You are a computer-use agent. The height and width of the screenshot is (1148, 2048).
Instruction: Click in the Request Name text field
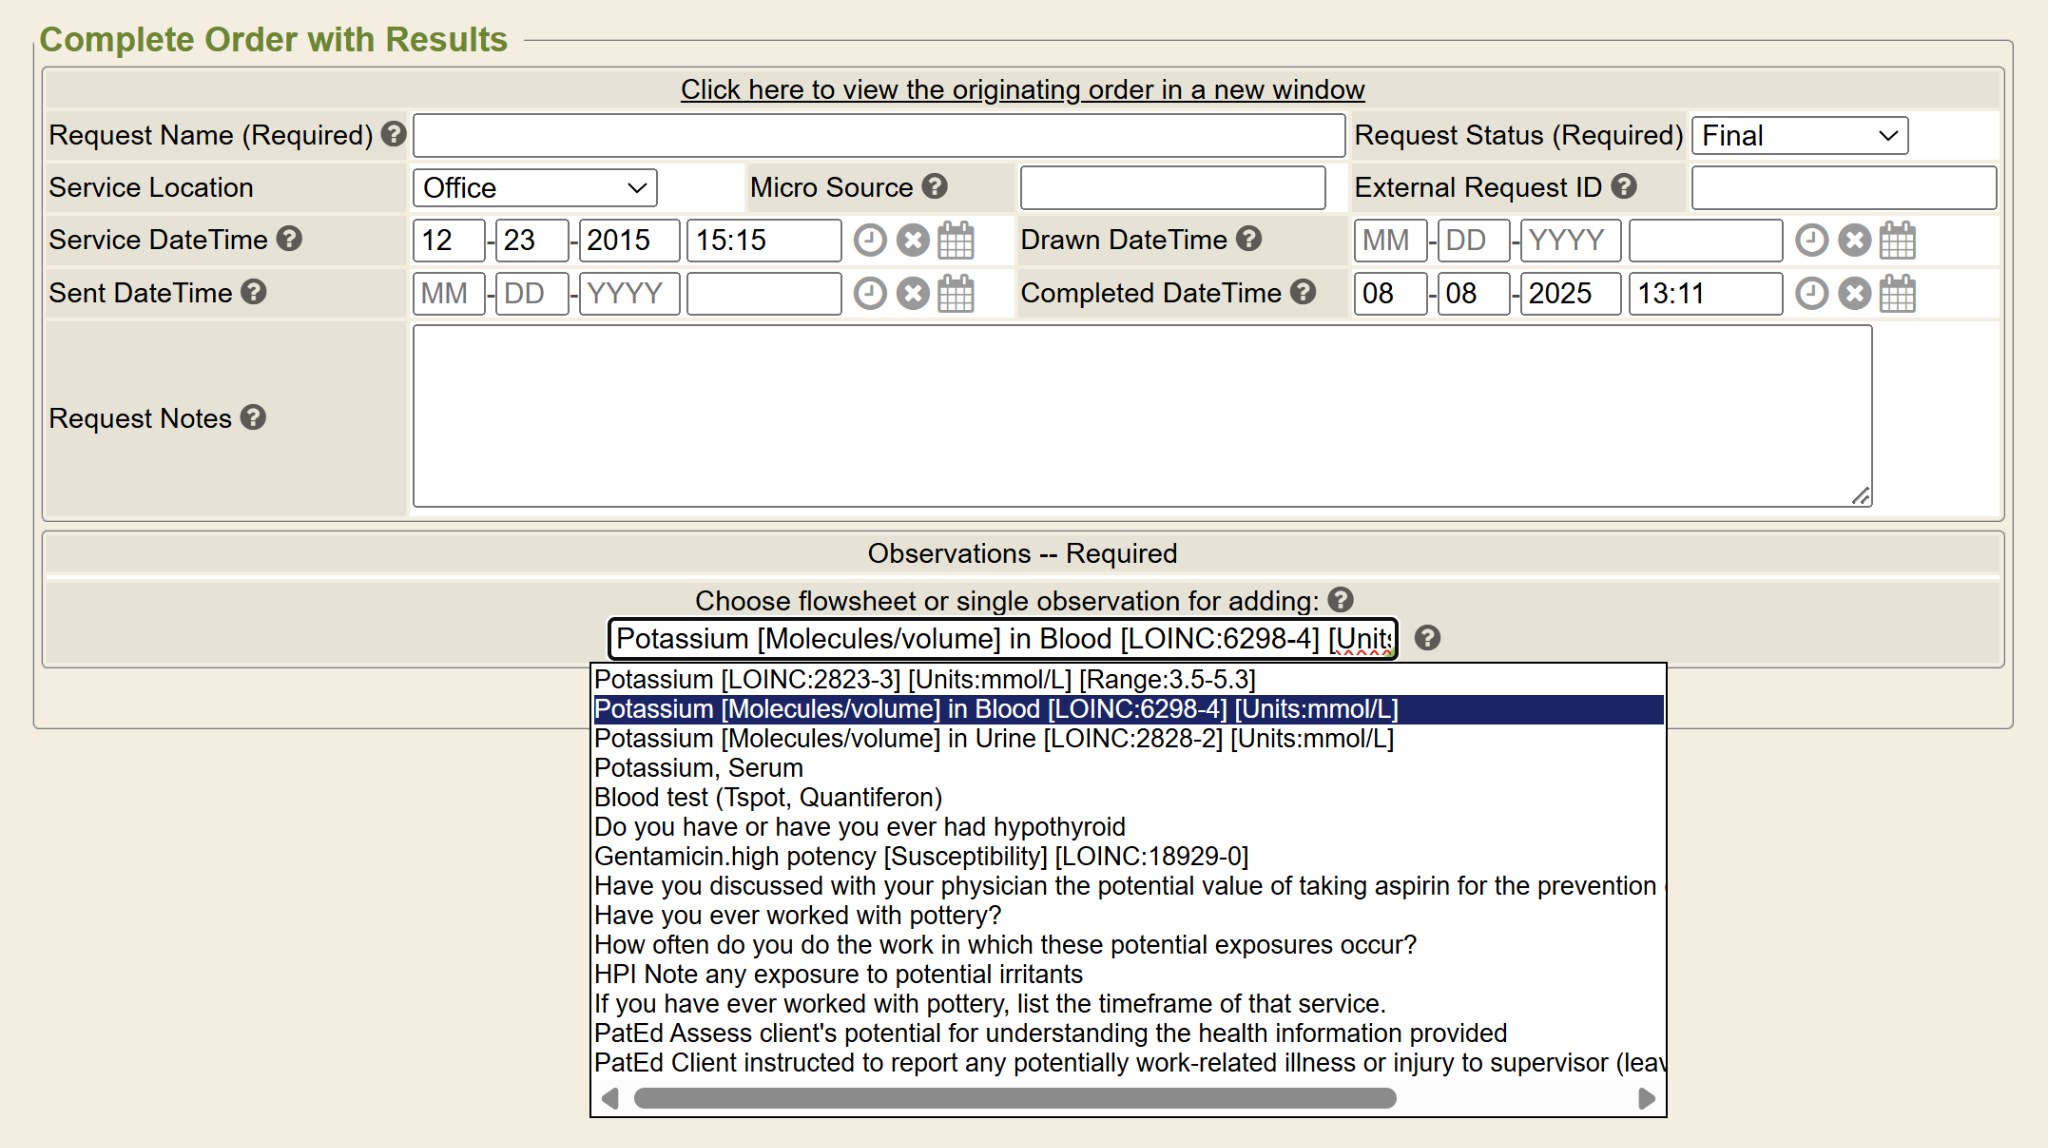click(878, 135)
